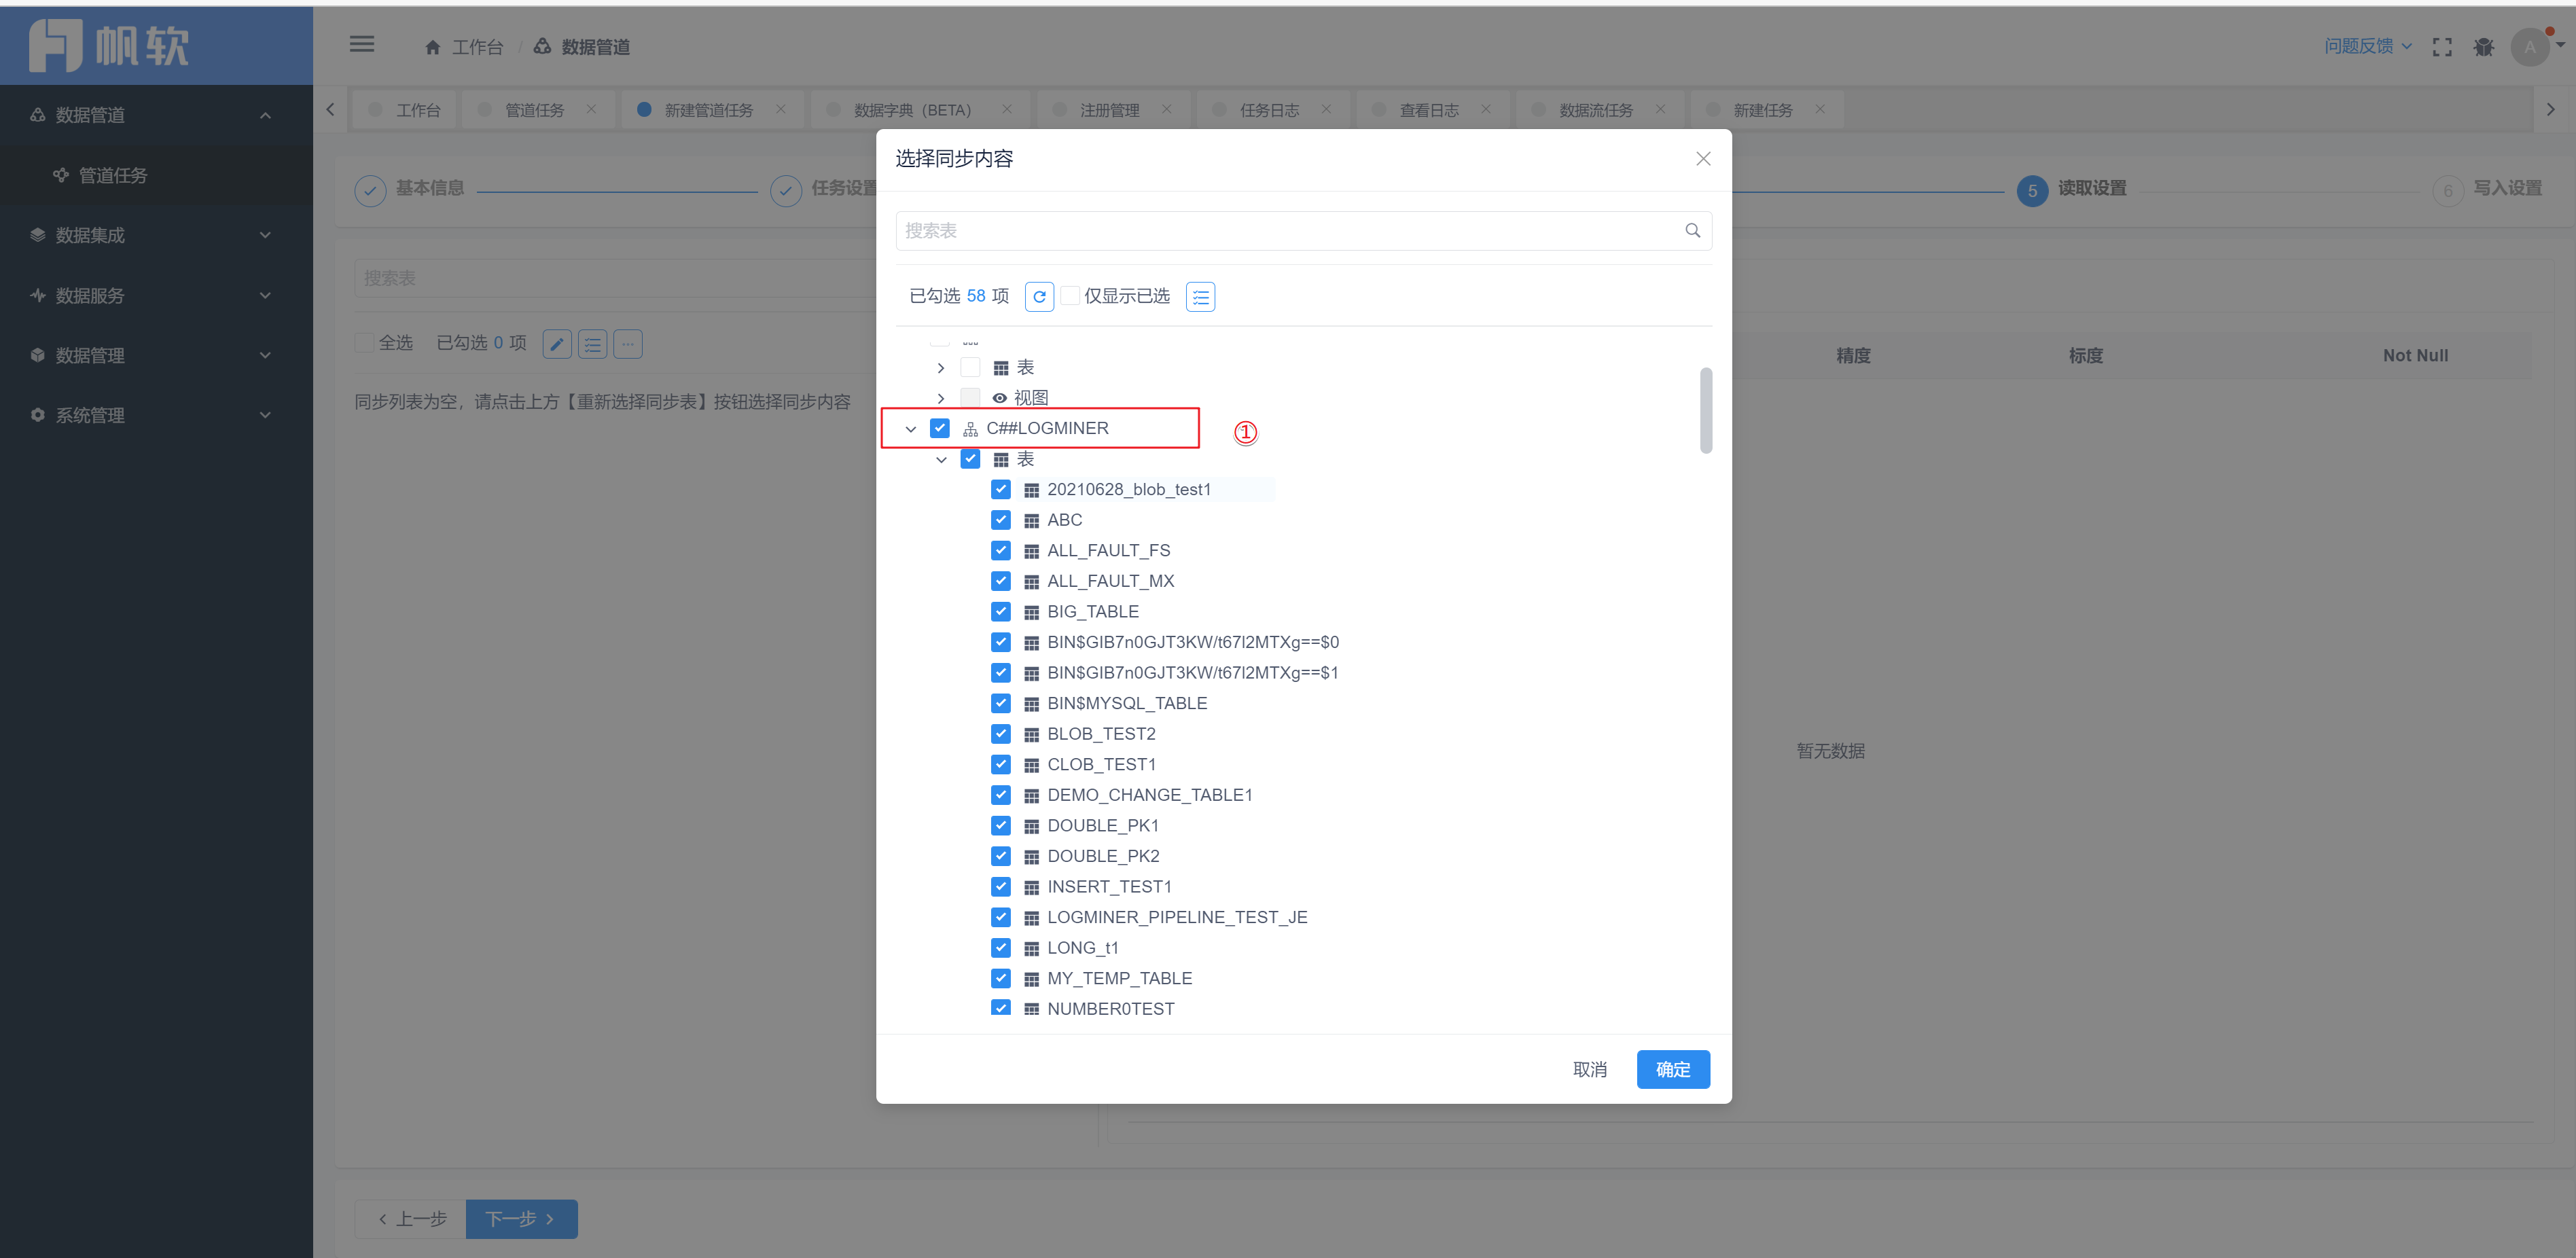Click the dialog's vertical scrollbar thumb

(x=1705, y=410)
